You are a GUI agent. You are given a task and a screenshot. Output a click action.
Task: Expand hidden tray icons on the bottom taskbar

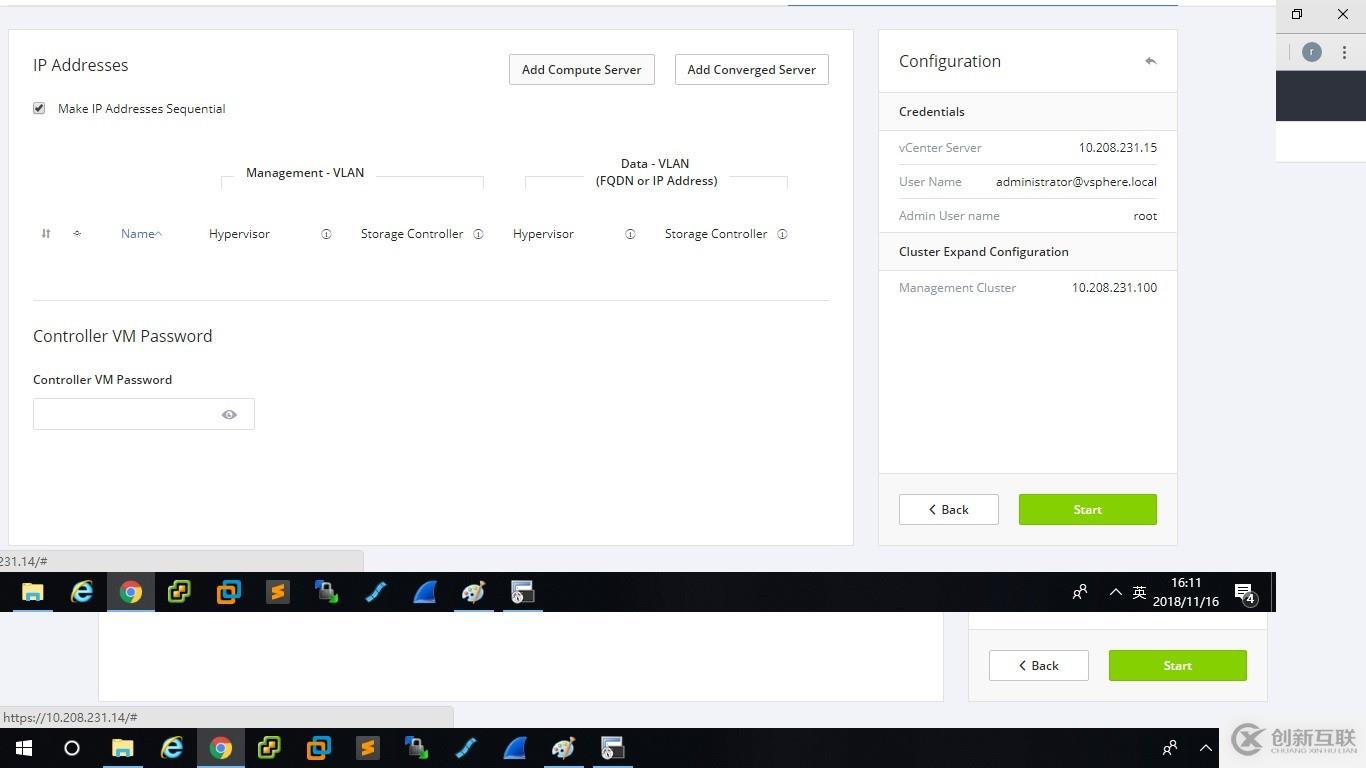pyautogui.click(x=1206, y=748)
